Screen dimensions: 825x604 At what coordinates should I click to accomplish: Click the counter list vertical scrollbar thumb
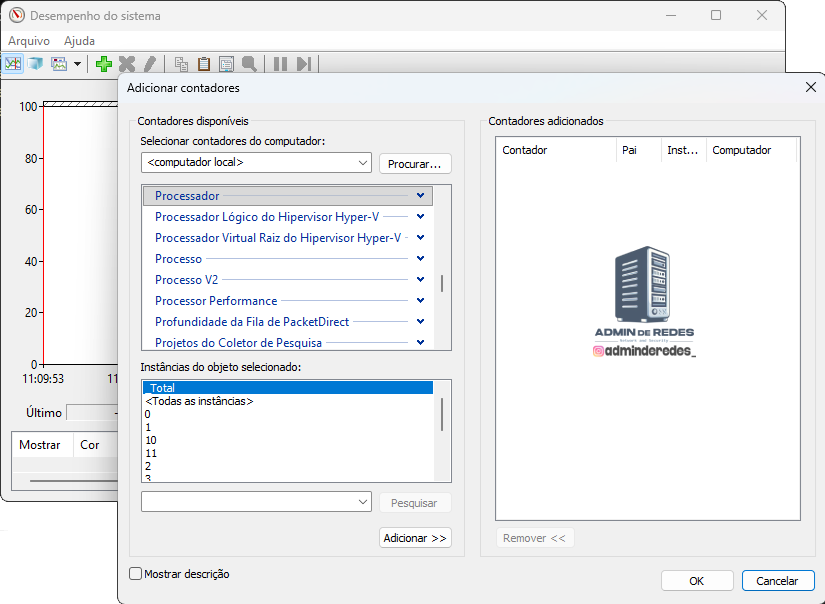[442, 283]
